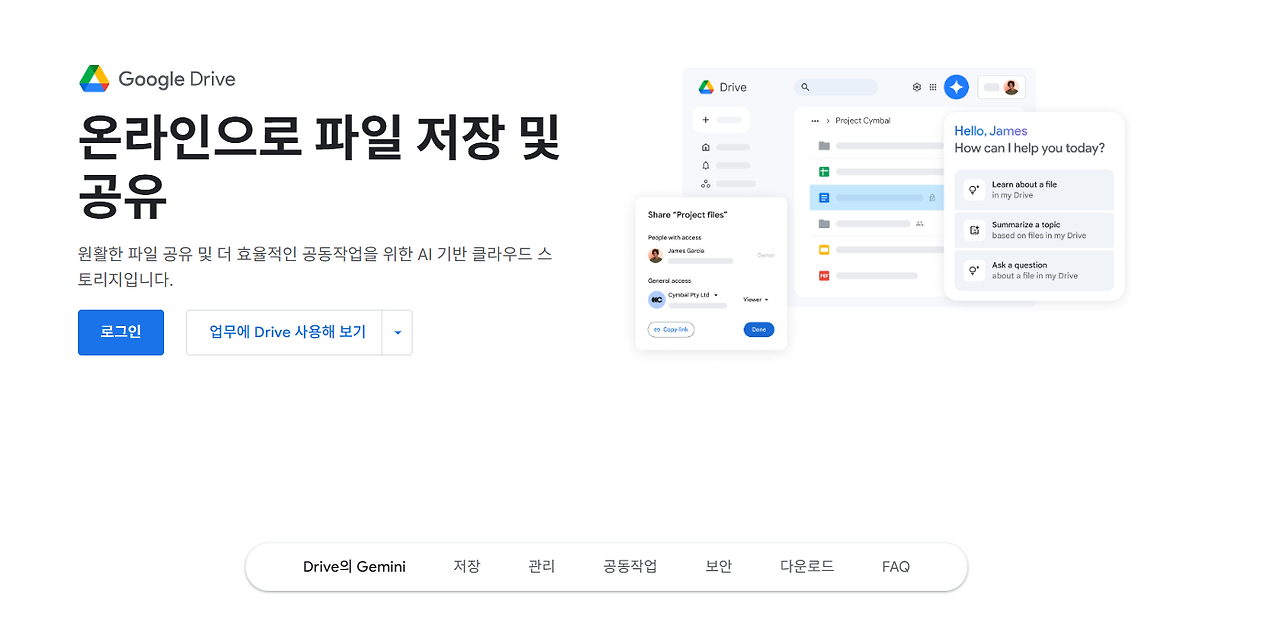Screen dimensions: 1280x634
Task: Click the plus New button in sidebar
Action: point(721,120)
